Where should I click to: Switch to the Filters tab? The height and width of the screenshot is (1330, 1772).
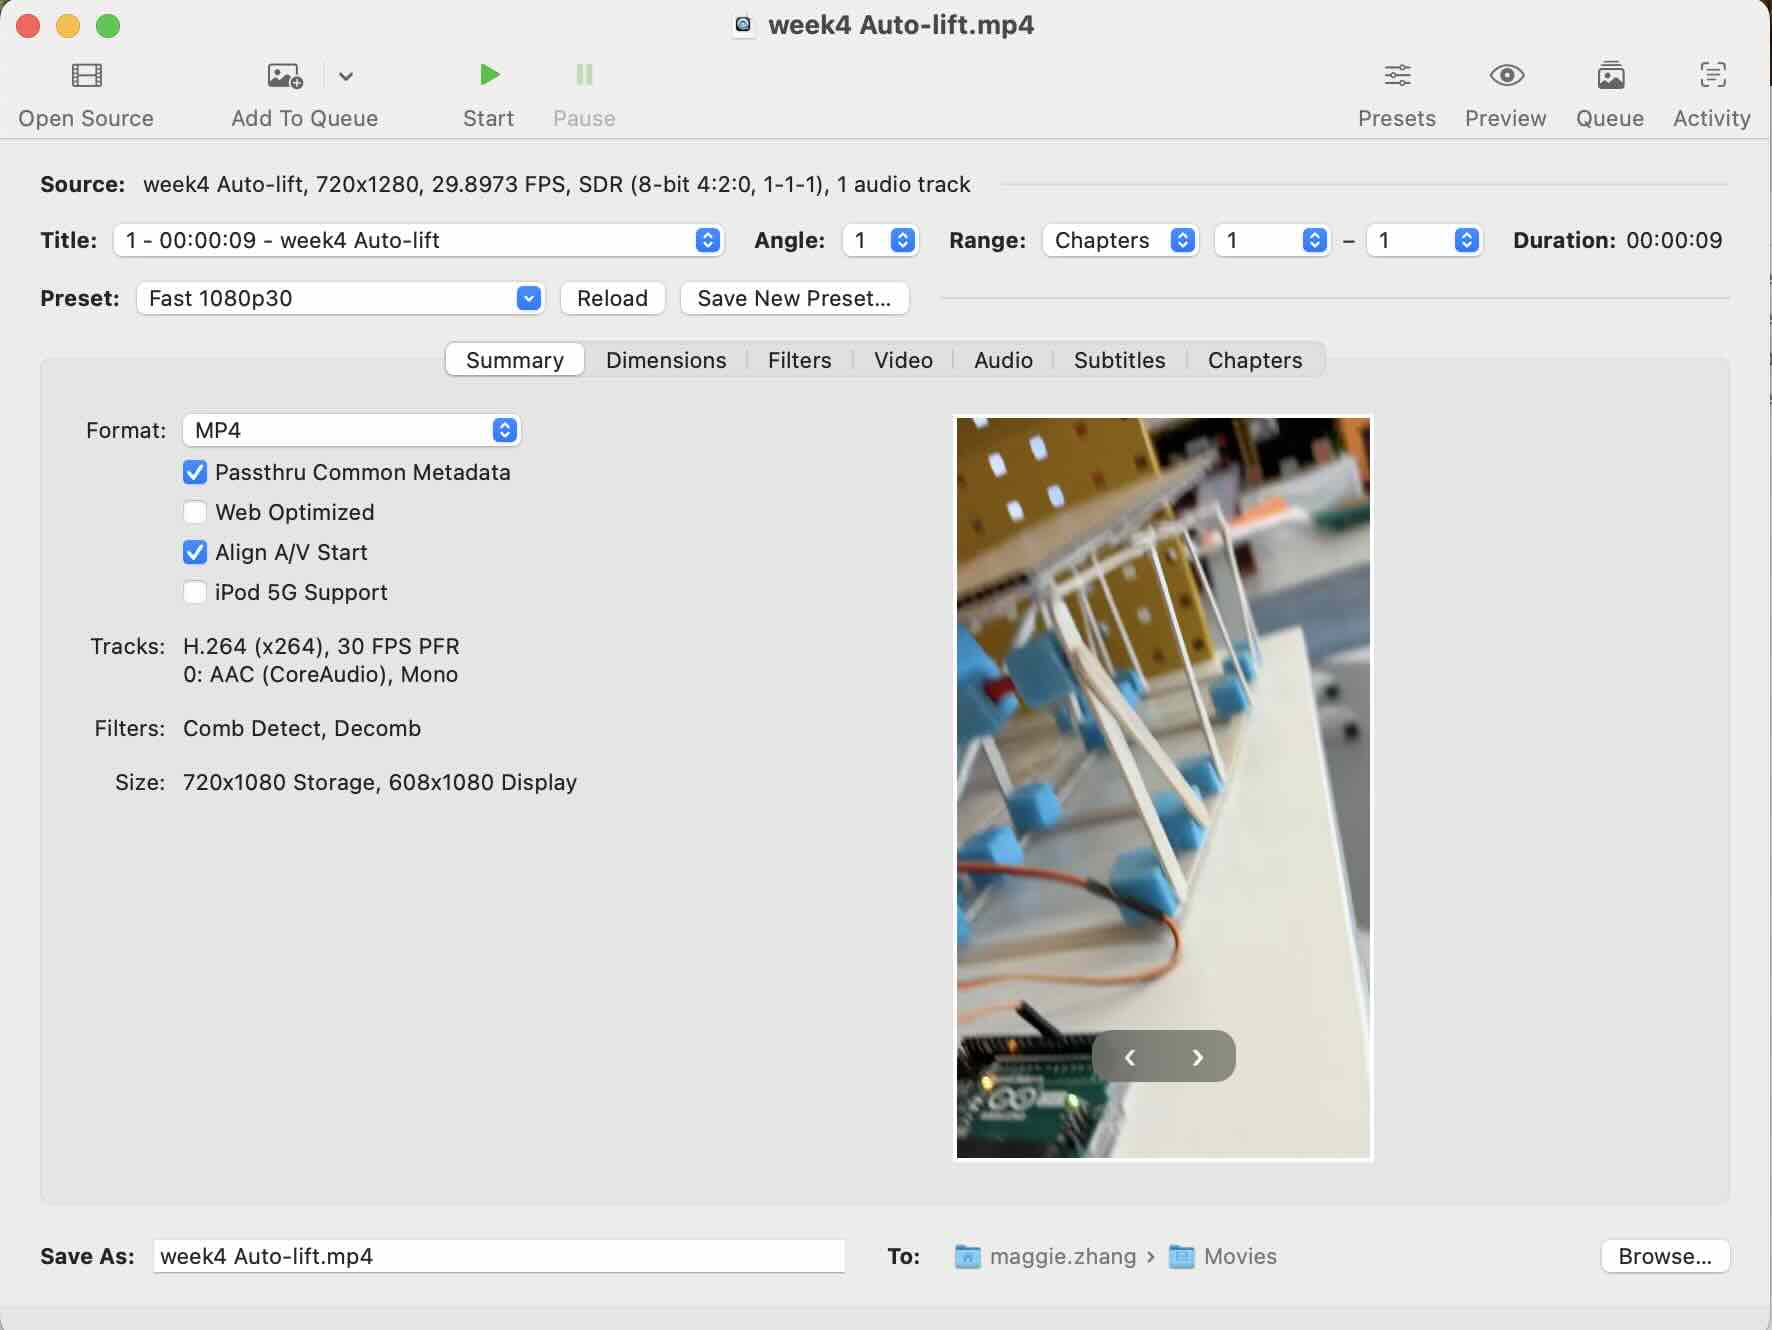pos(800,360)
